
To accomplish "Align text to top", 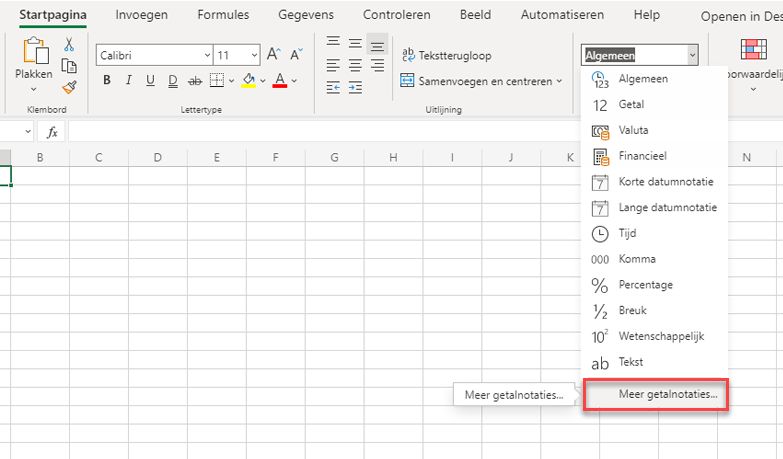I will pos(333,41).
